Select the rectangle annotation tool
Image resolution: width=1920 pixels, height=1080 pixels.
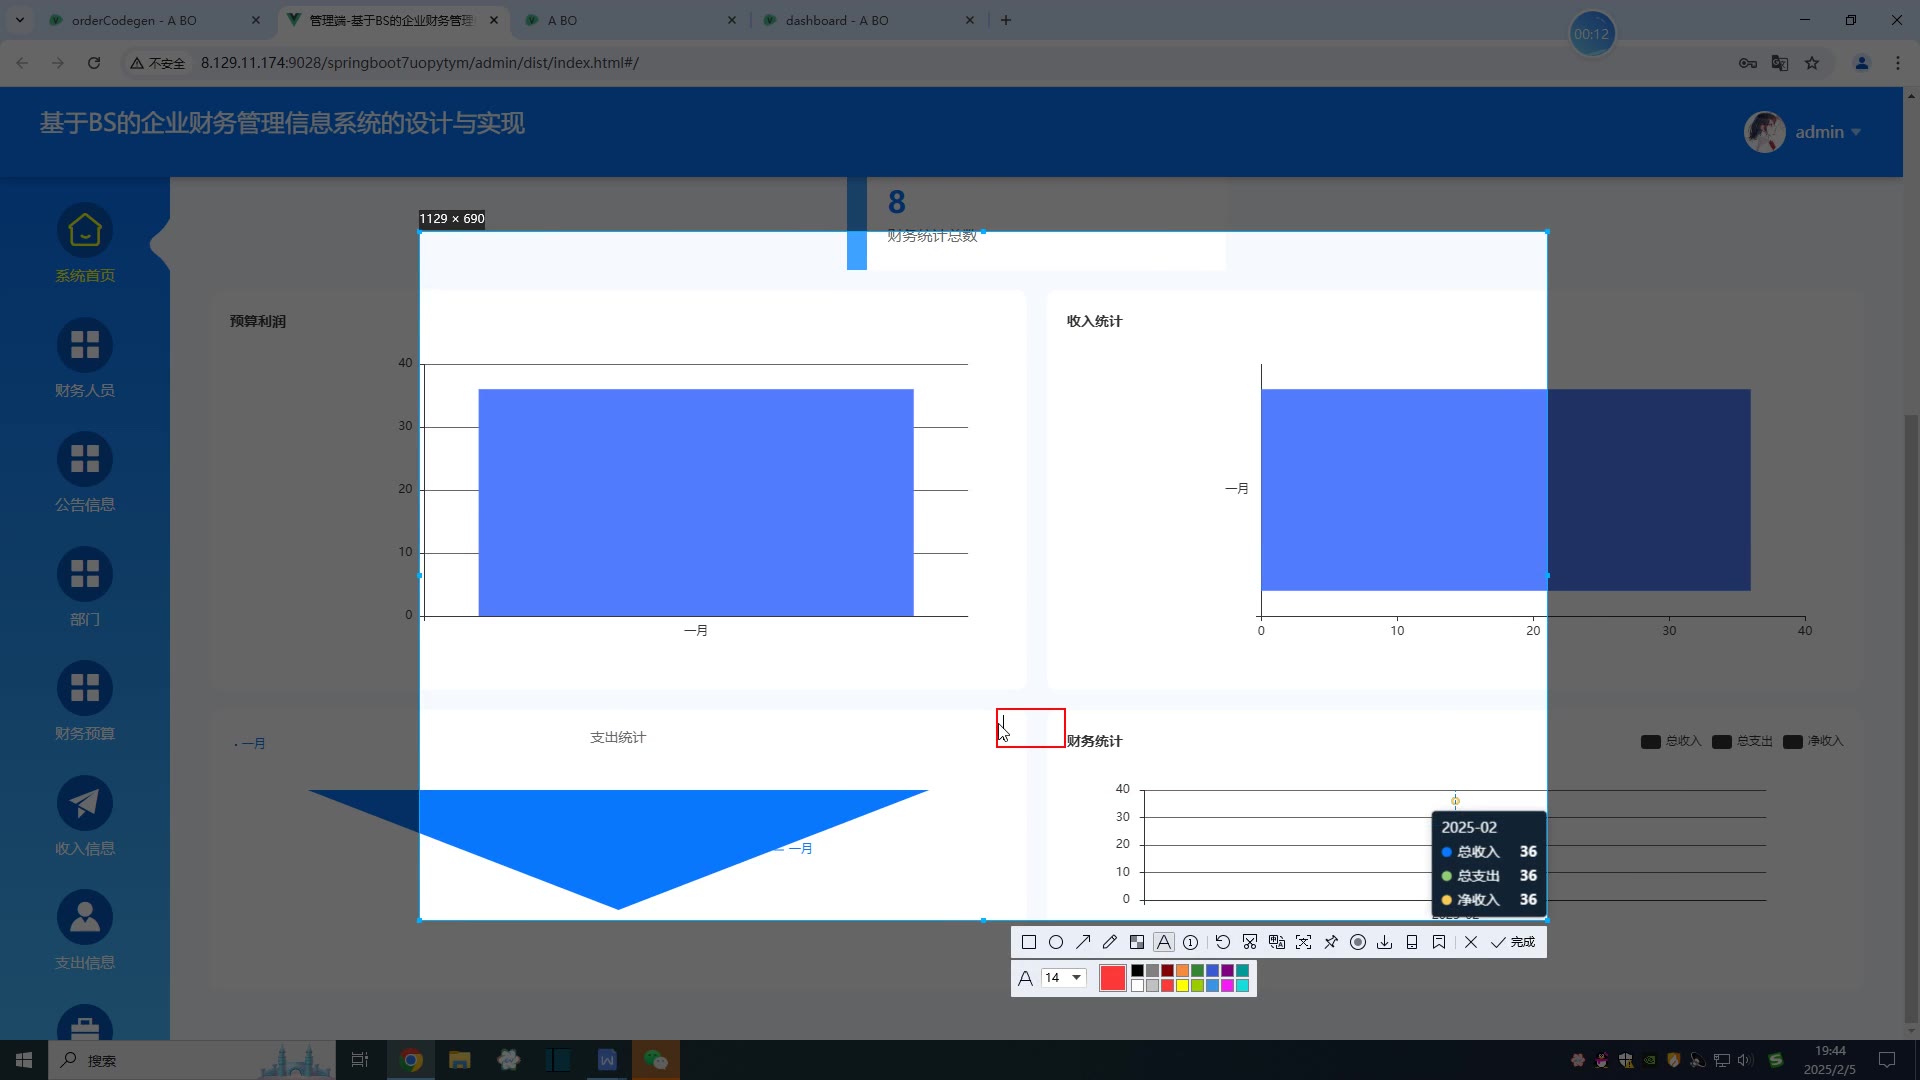tap(1028, 942)
